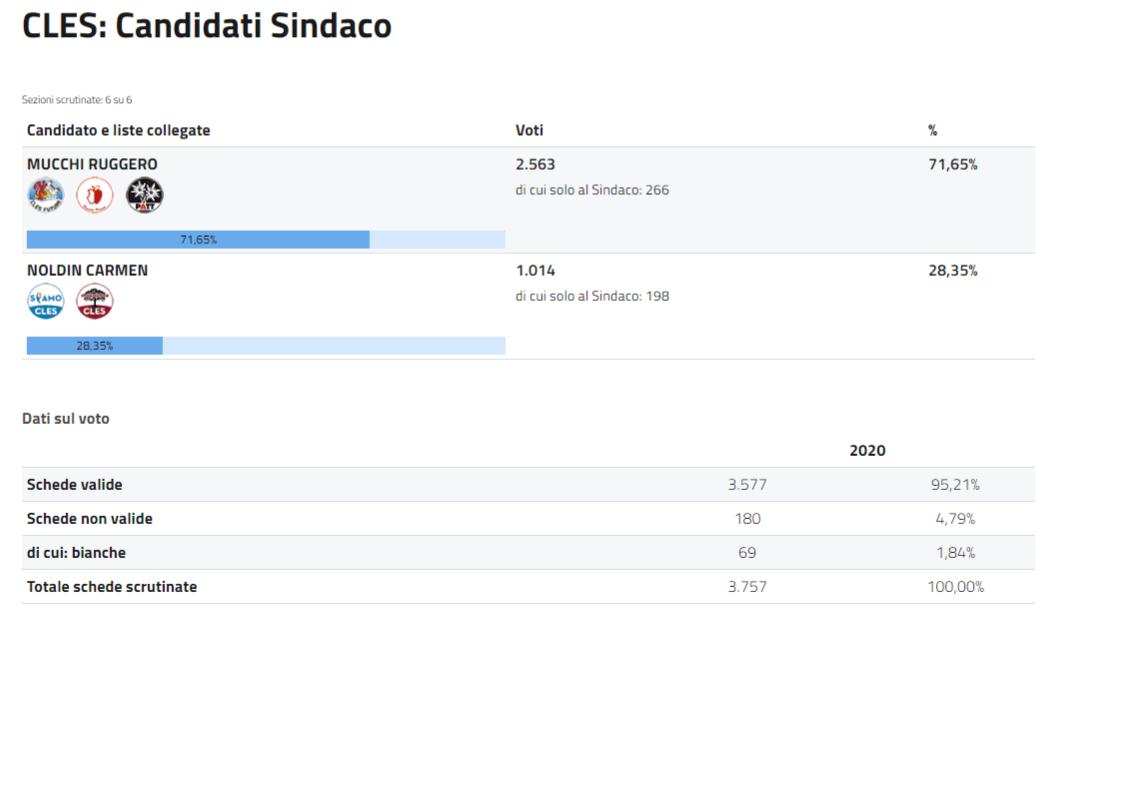The image size is (1122, 793).
Task: Select candidate name Mucchi Ruggero
Action: tap(92, 165)
